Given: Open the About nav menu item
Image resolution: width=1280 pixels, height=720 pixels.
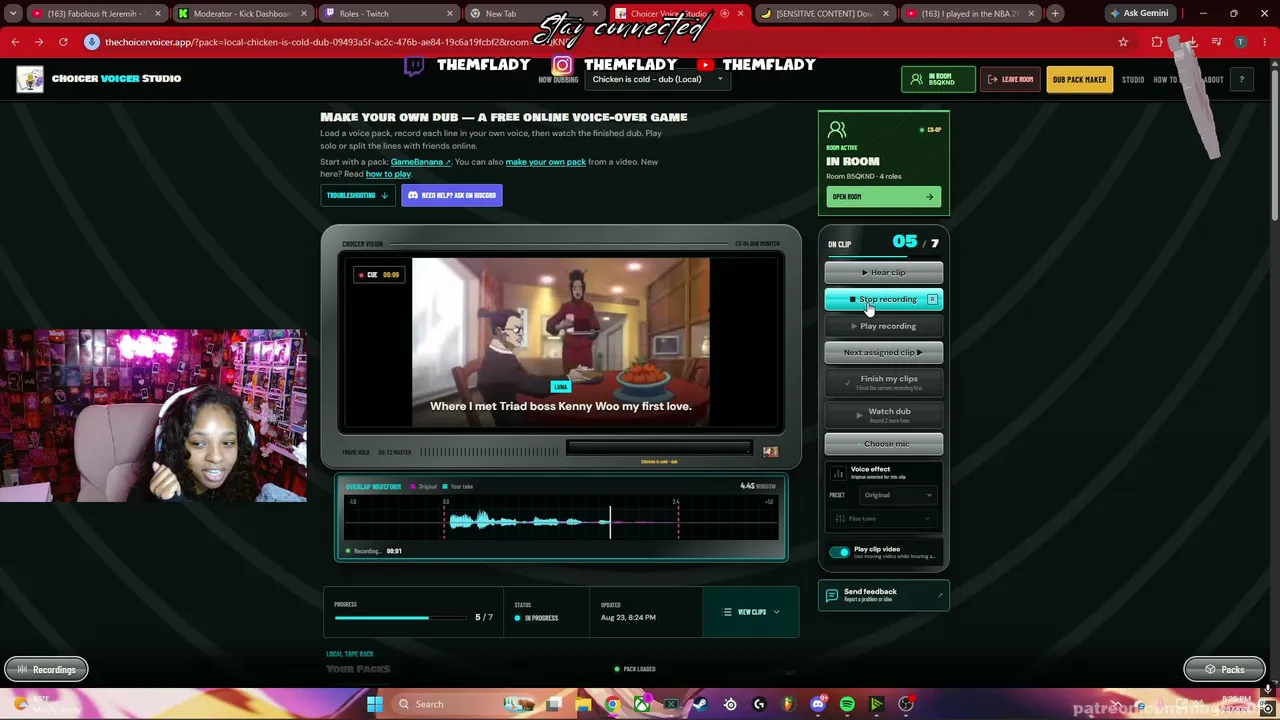Looking at the screenshot, I should pyautogui.click(x=1213, y=80).
